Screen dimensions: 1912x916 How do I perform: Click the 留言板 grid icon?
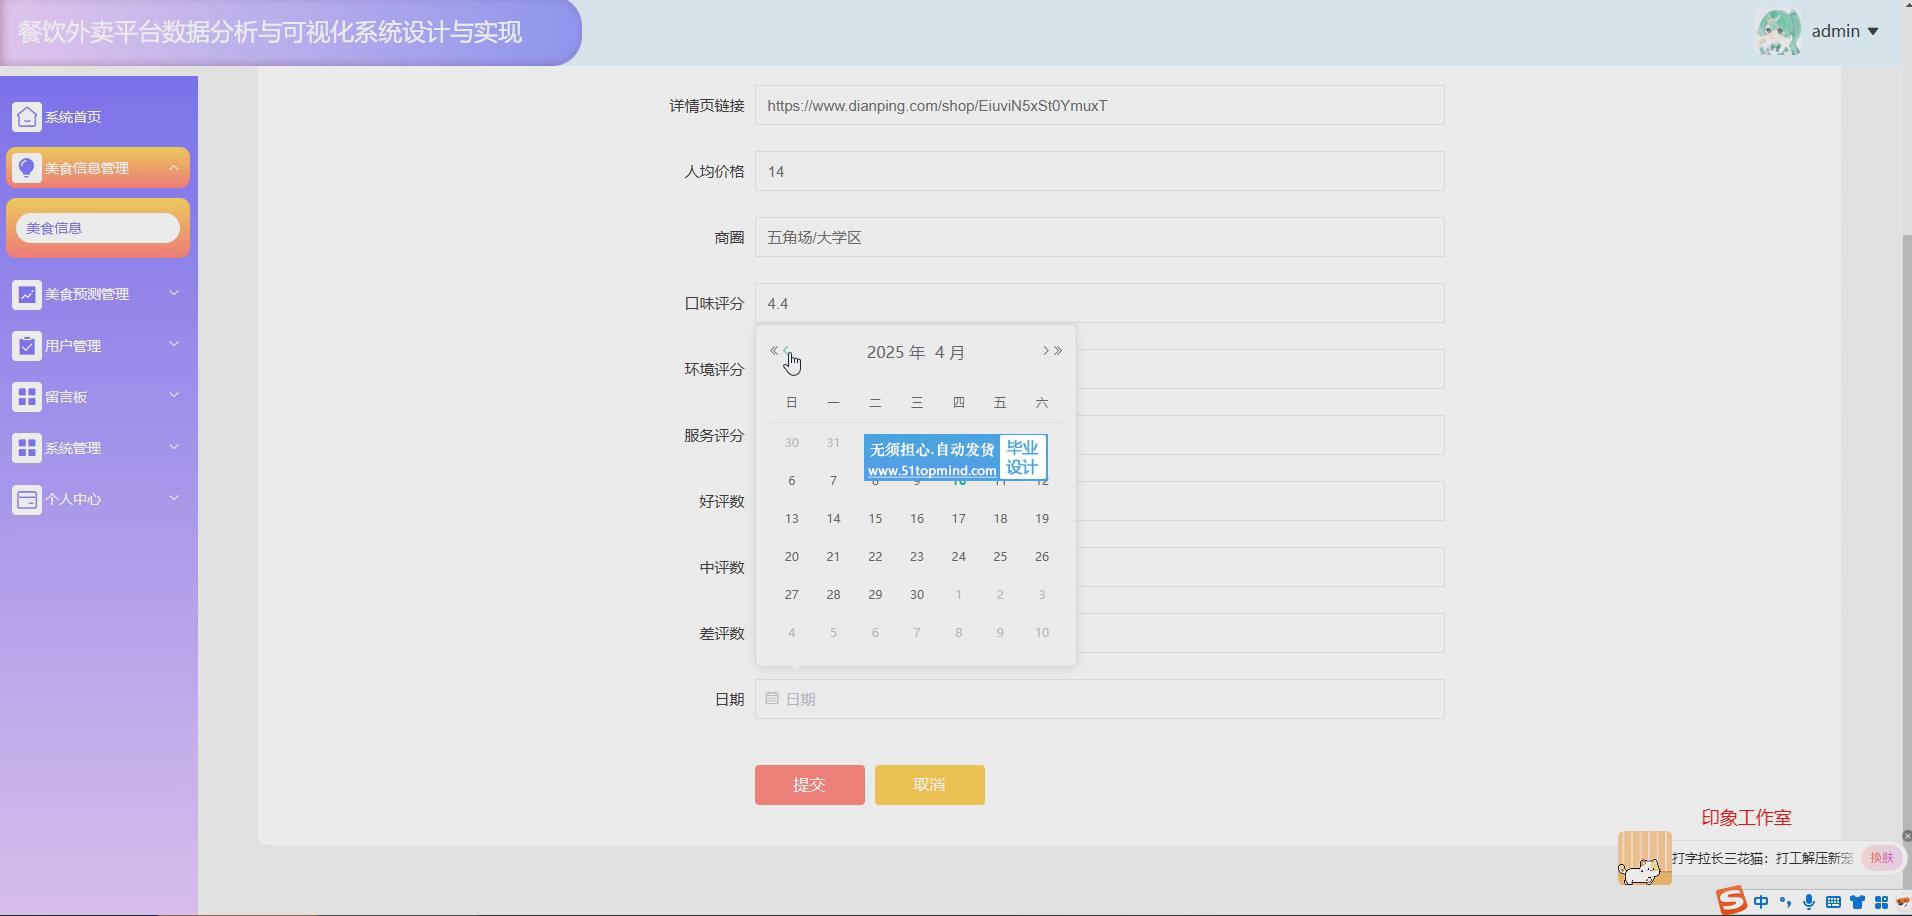click(x=27, y=397)
